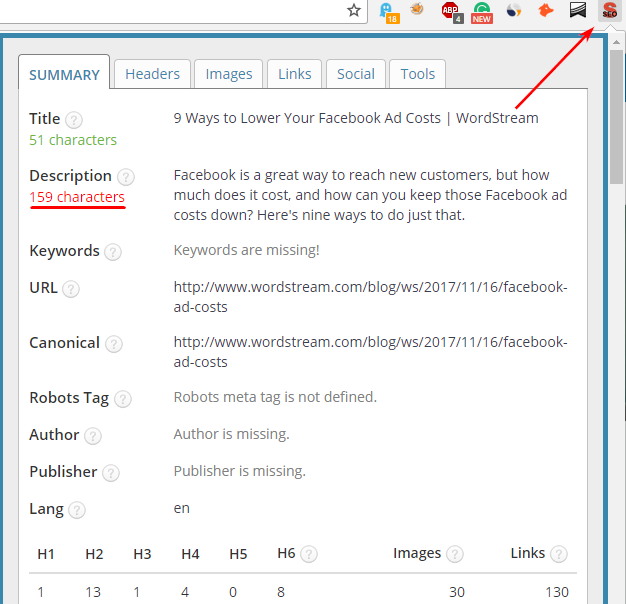Click help icon beside Robots Tag

(x=122, y=399)
